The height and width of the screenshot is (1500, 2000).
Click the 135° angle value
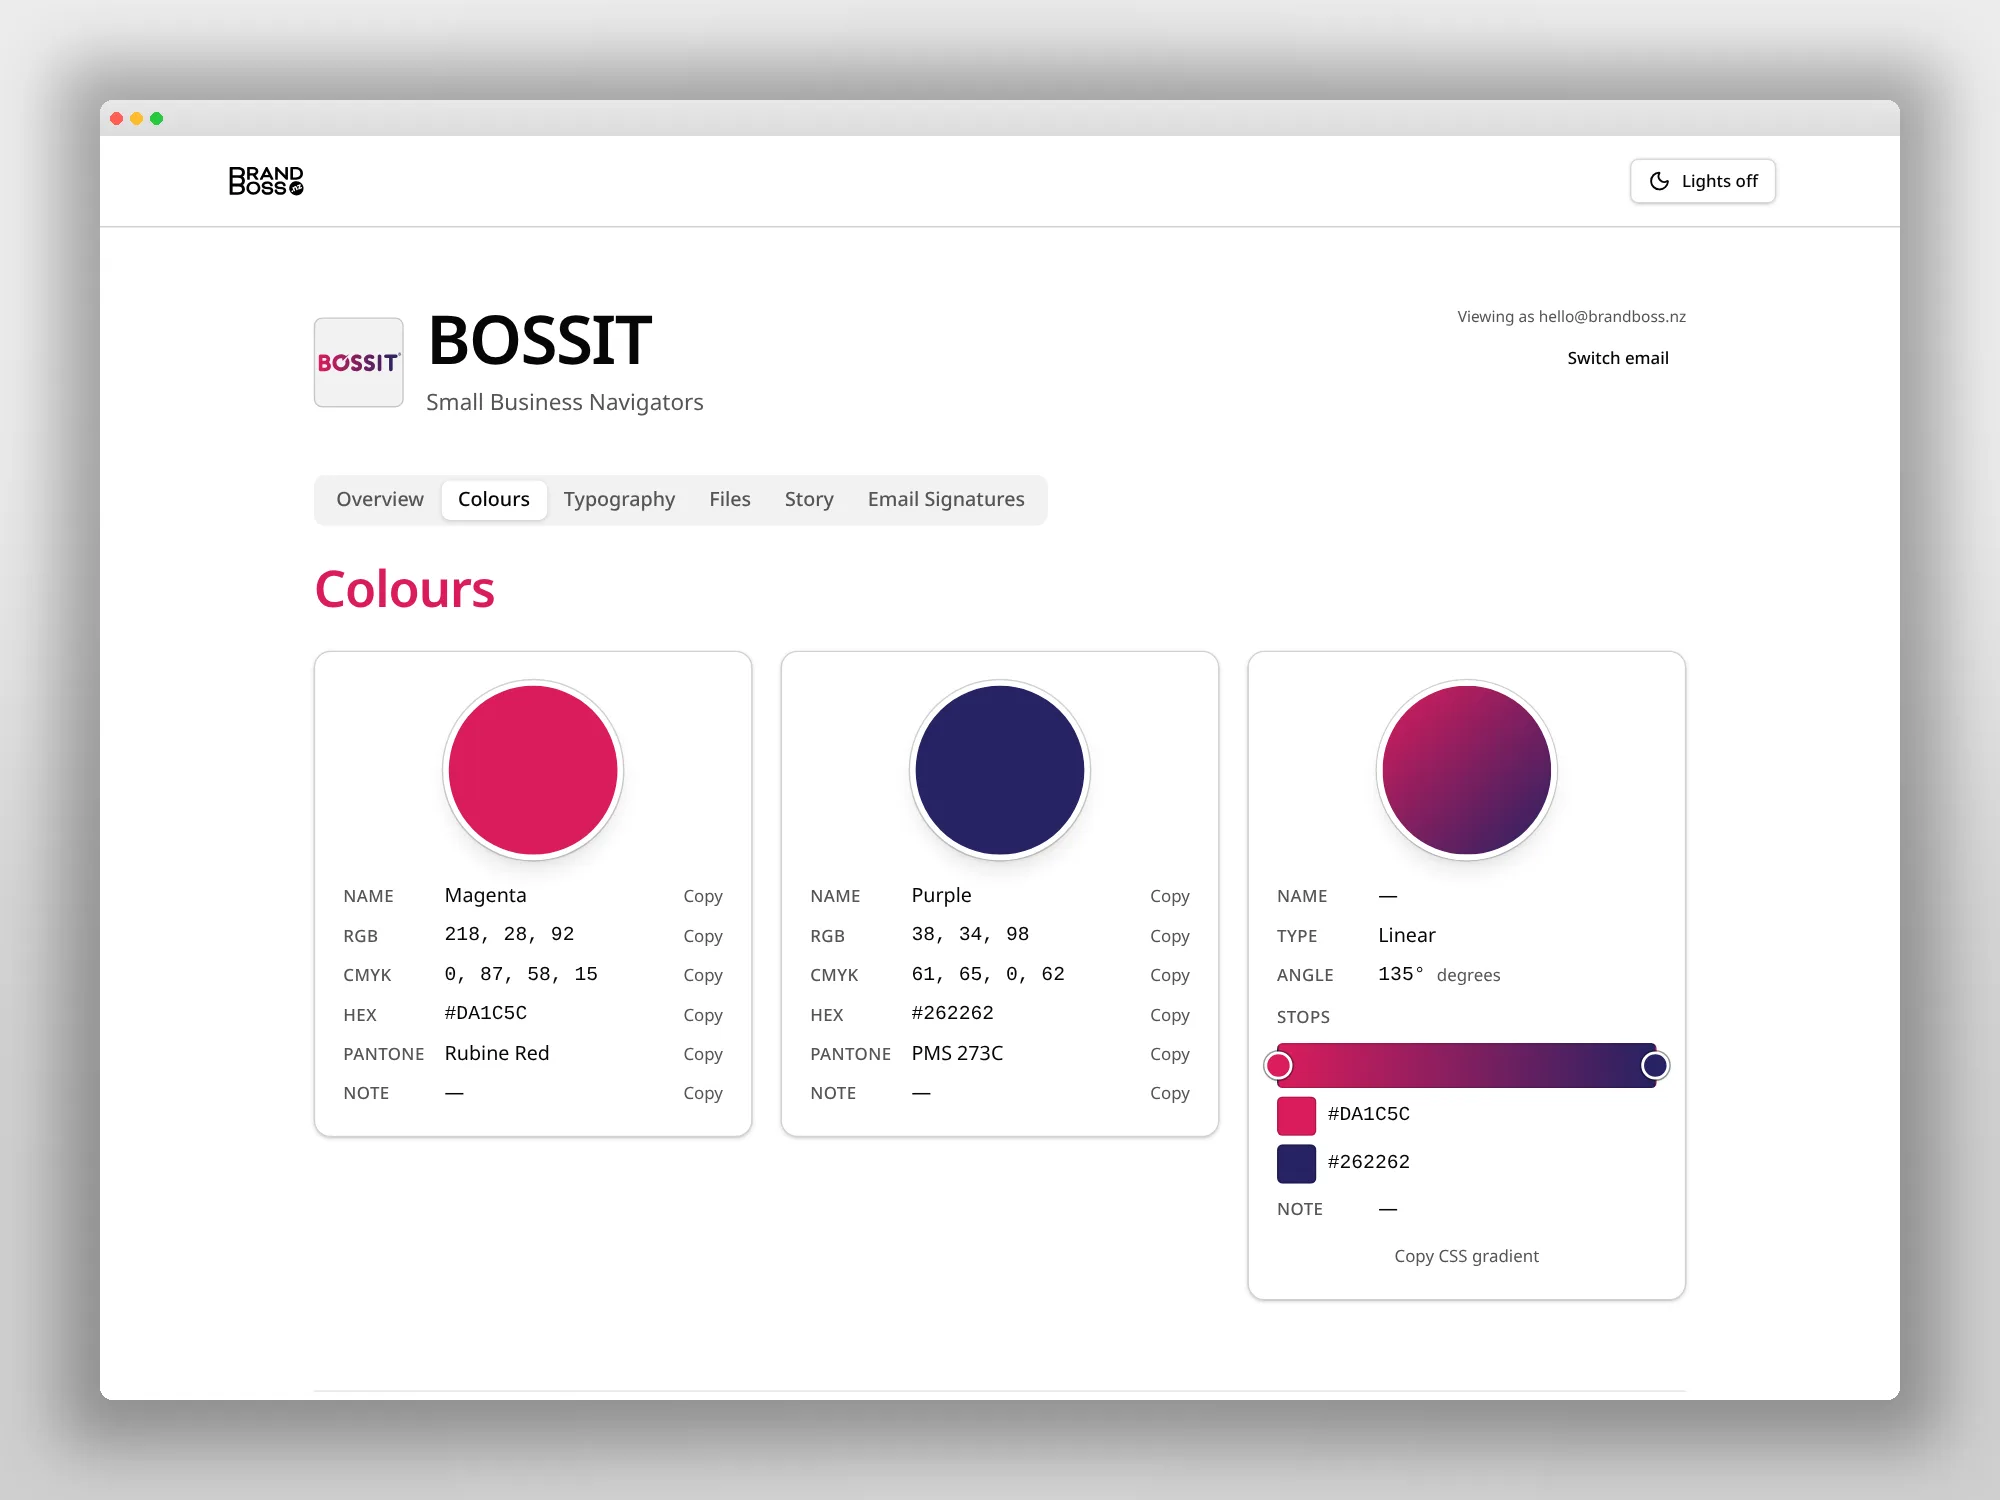1400,974
